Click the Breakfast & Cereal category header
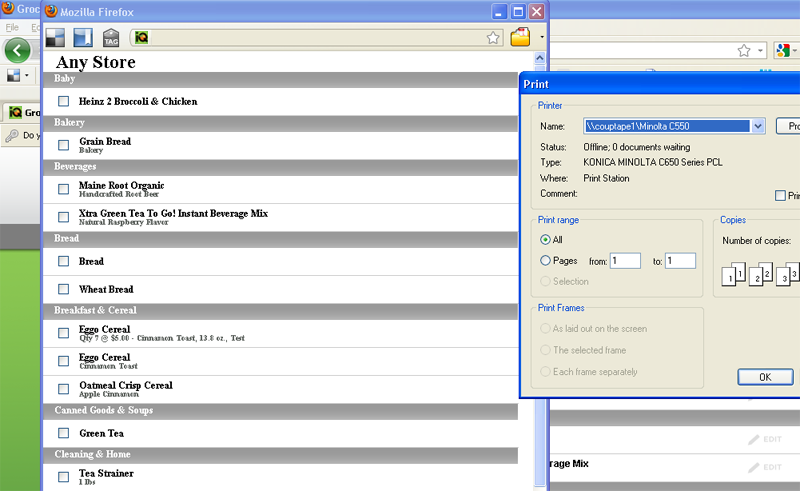800x491 pixels. (280, 310)
